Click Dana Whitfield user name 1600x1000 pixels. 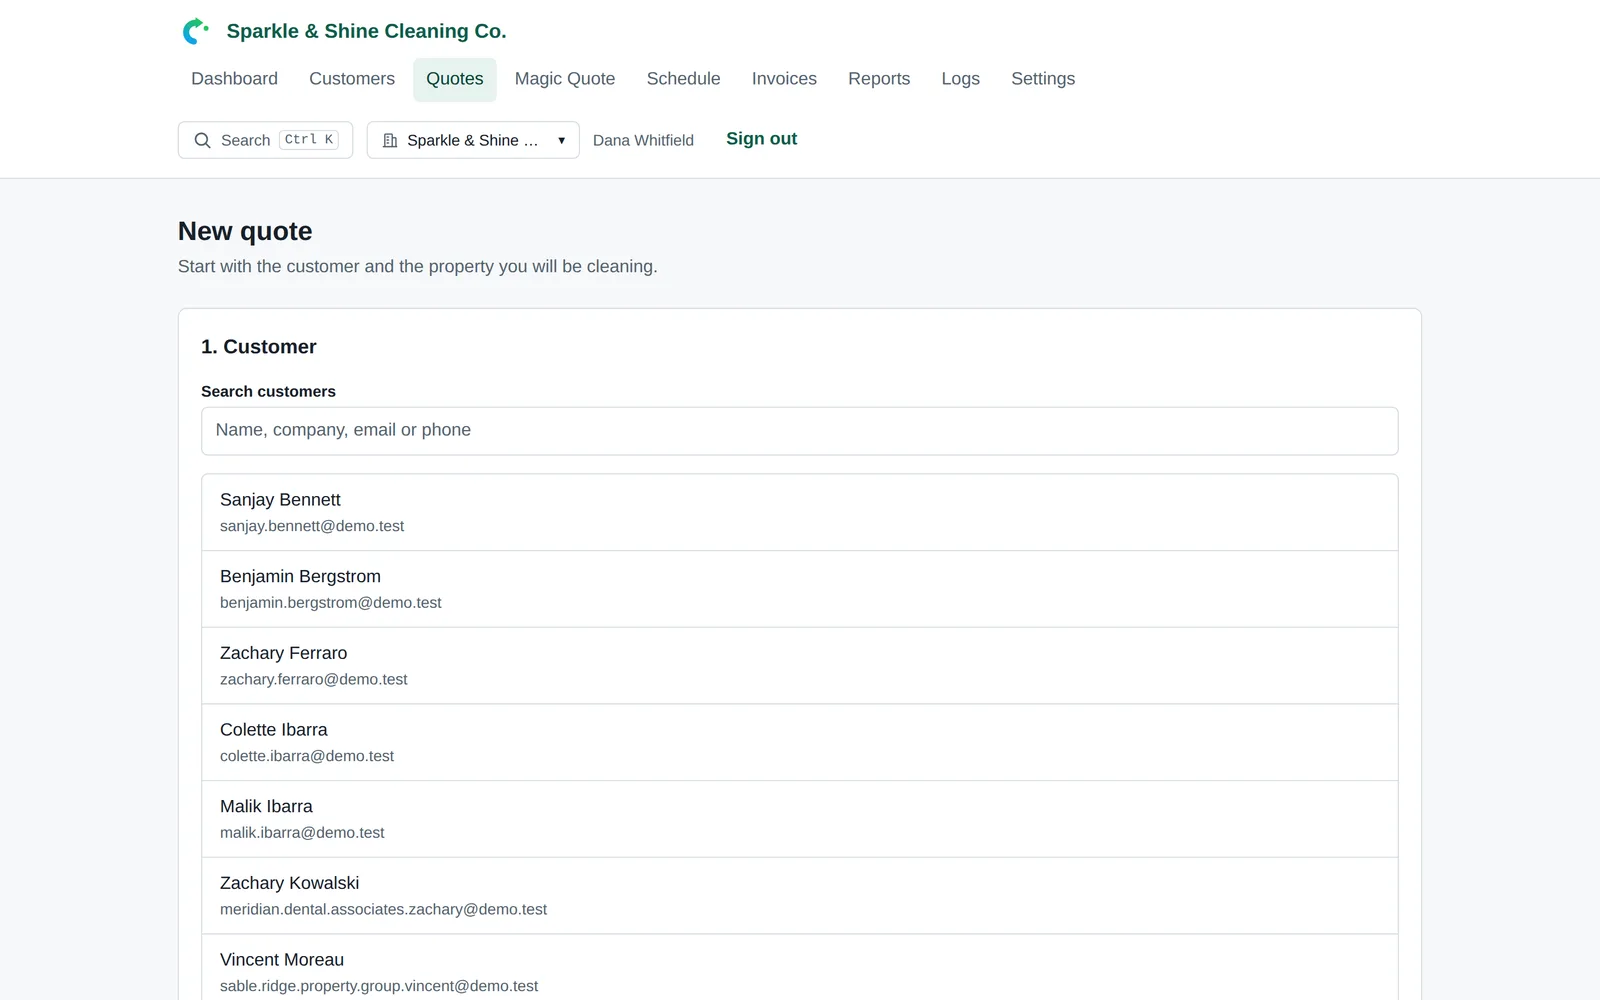pos(643,140)
